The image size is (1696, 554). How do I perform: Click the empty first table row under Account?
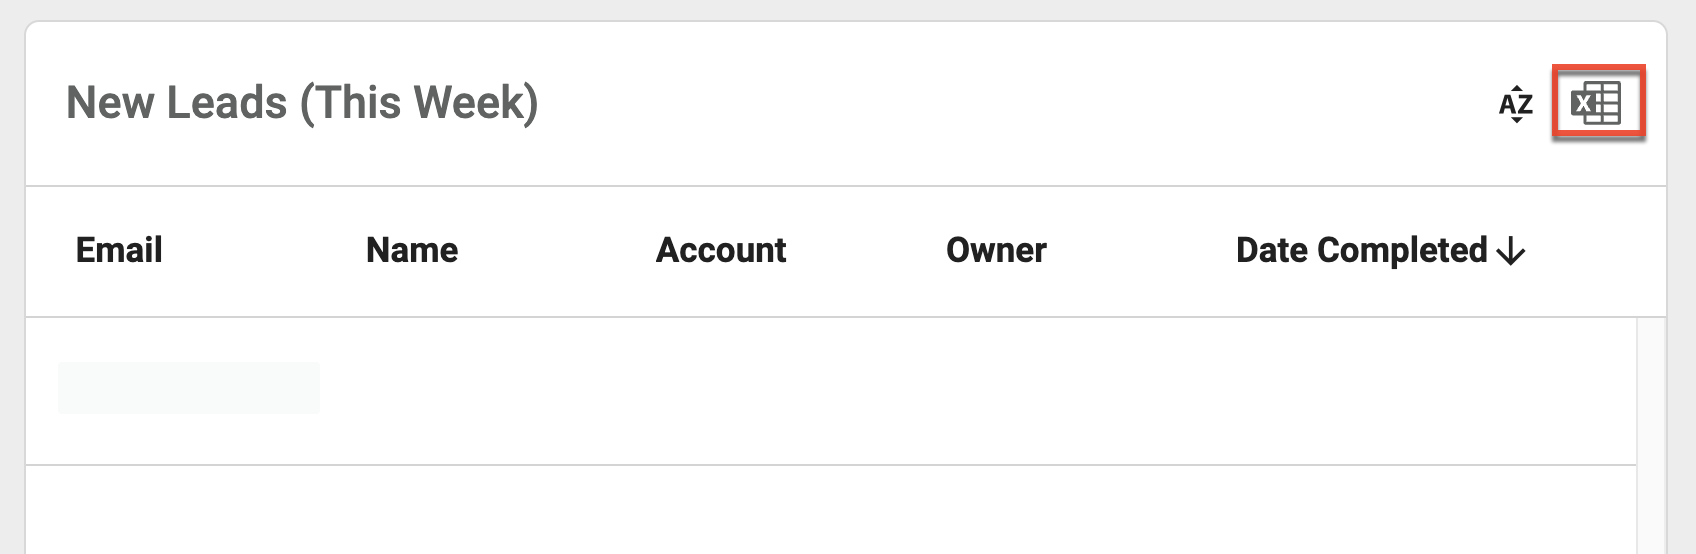click(721, 390)
